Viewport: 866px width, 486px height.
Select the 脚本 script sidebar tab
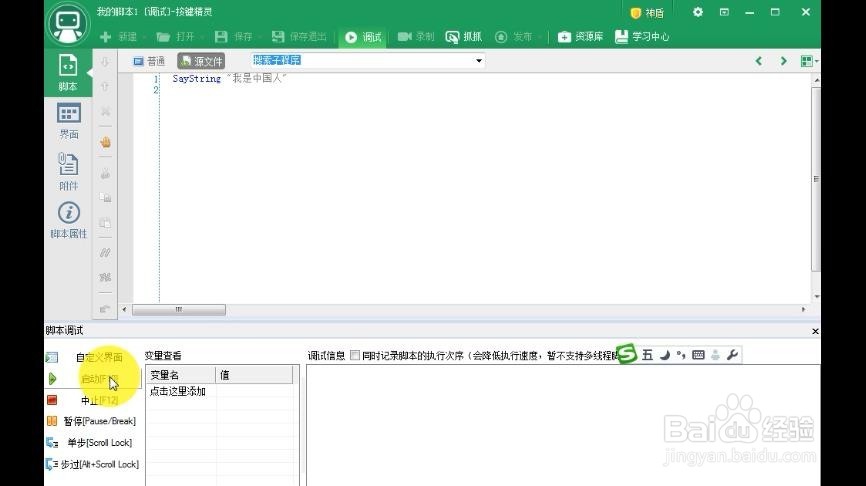[67, 72]
